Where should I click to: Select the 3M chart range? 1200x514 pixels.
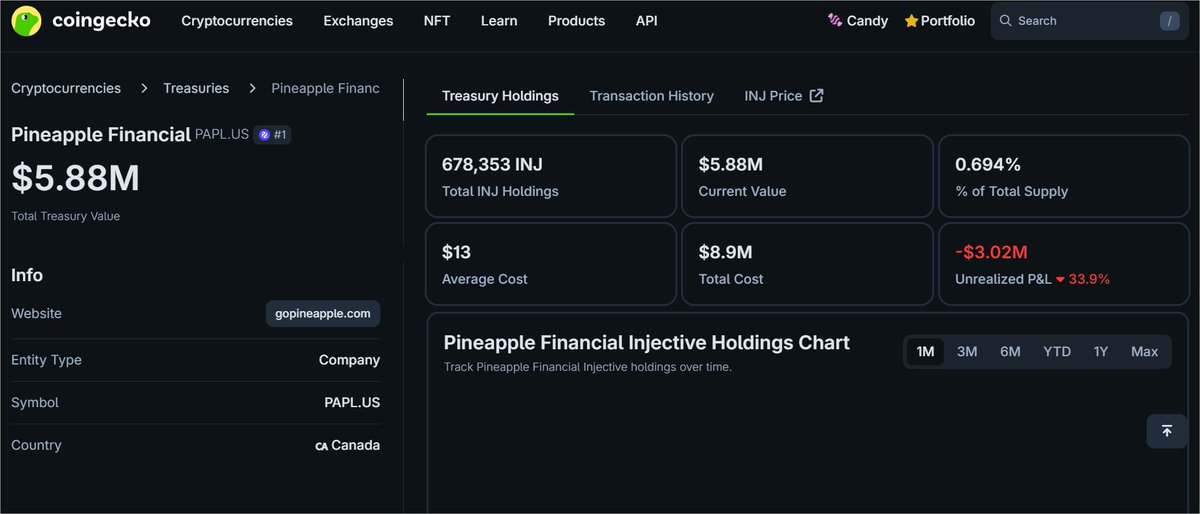pos(967,351)
